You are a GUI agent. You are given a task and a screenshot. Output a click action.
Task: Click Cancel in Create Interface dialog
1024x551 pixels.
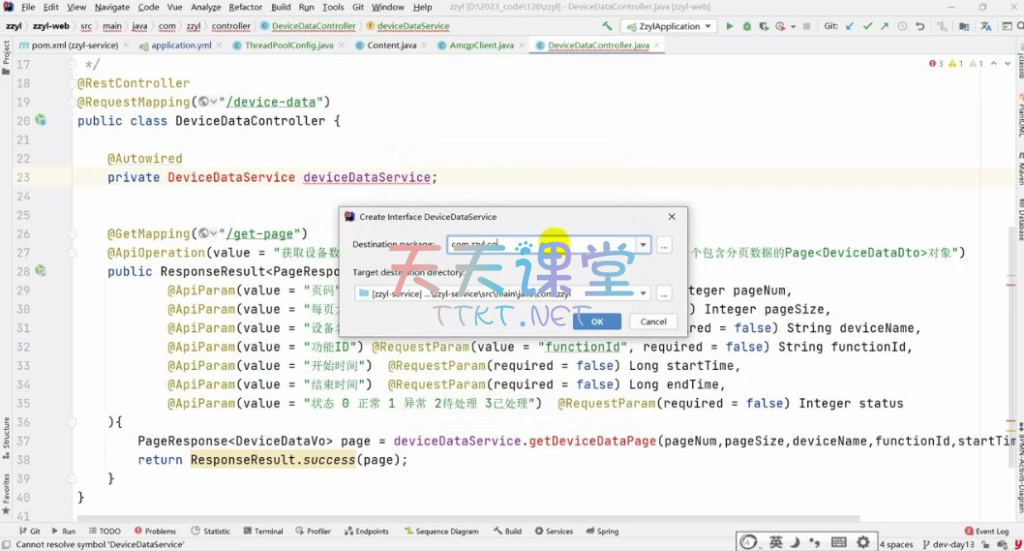pos(653,321)
